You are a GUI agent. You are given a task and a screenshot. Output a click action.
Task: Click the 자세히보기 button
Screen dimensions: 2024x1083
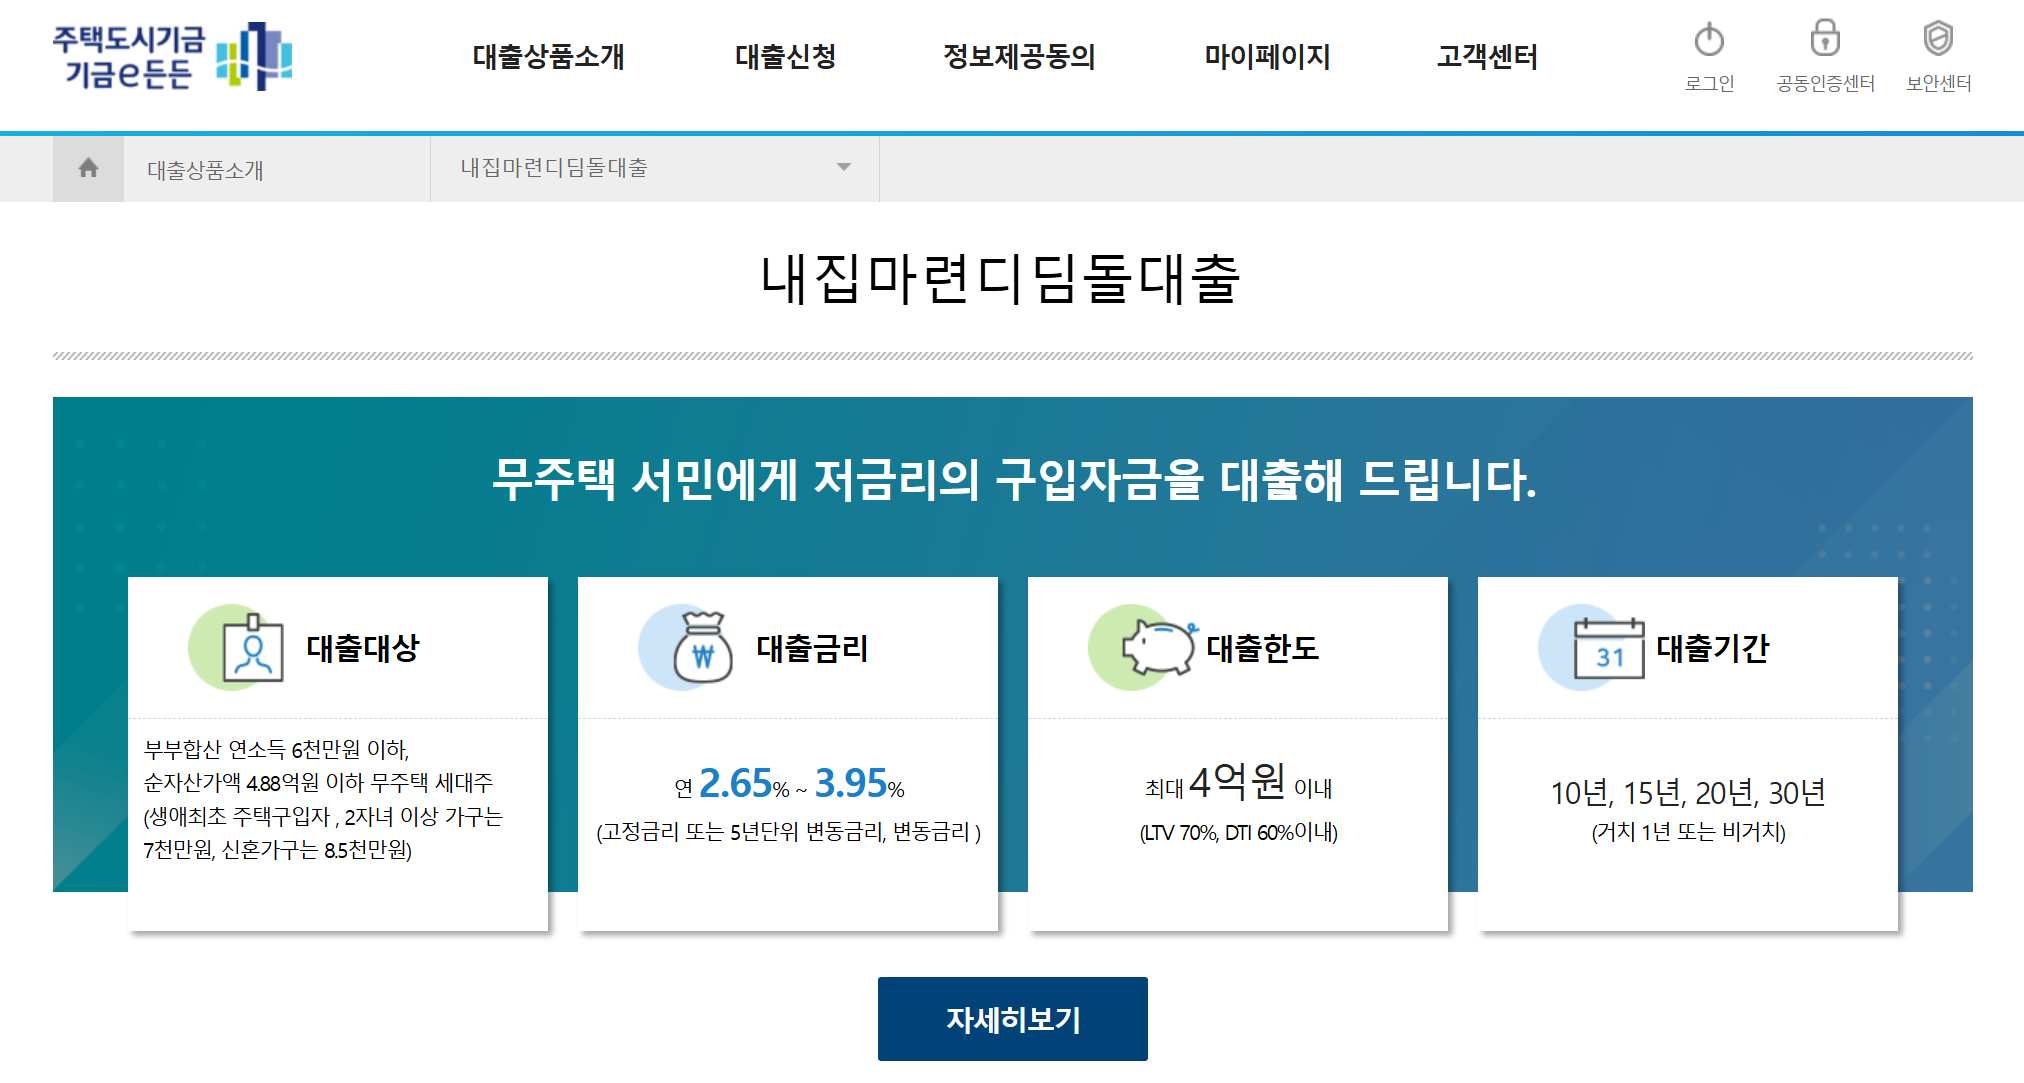point(1012,1018)
